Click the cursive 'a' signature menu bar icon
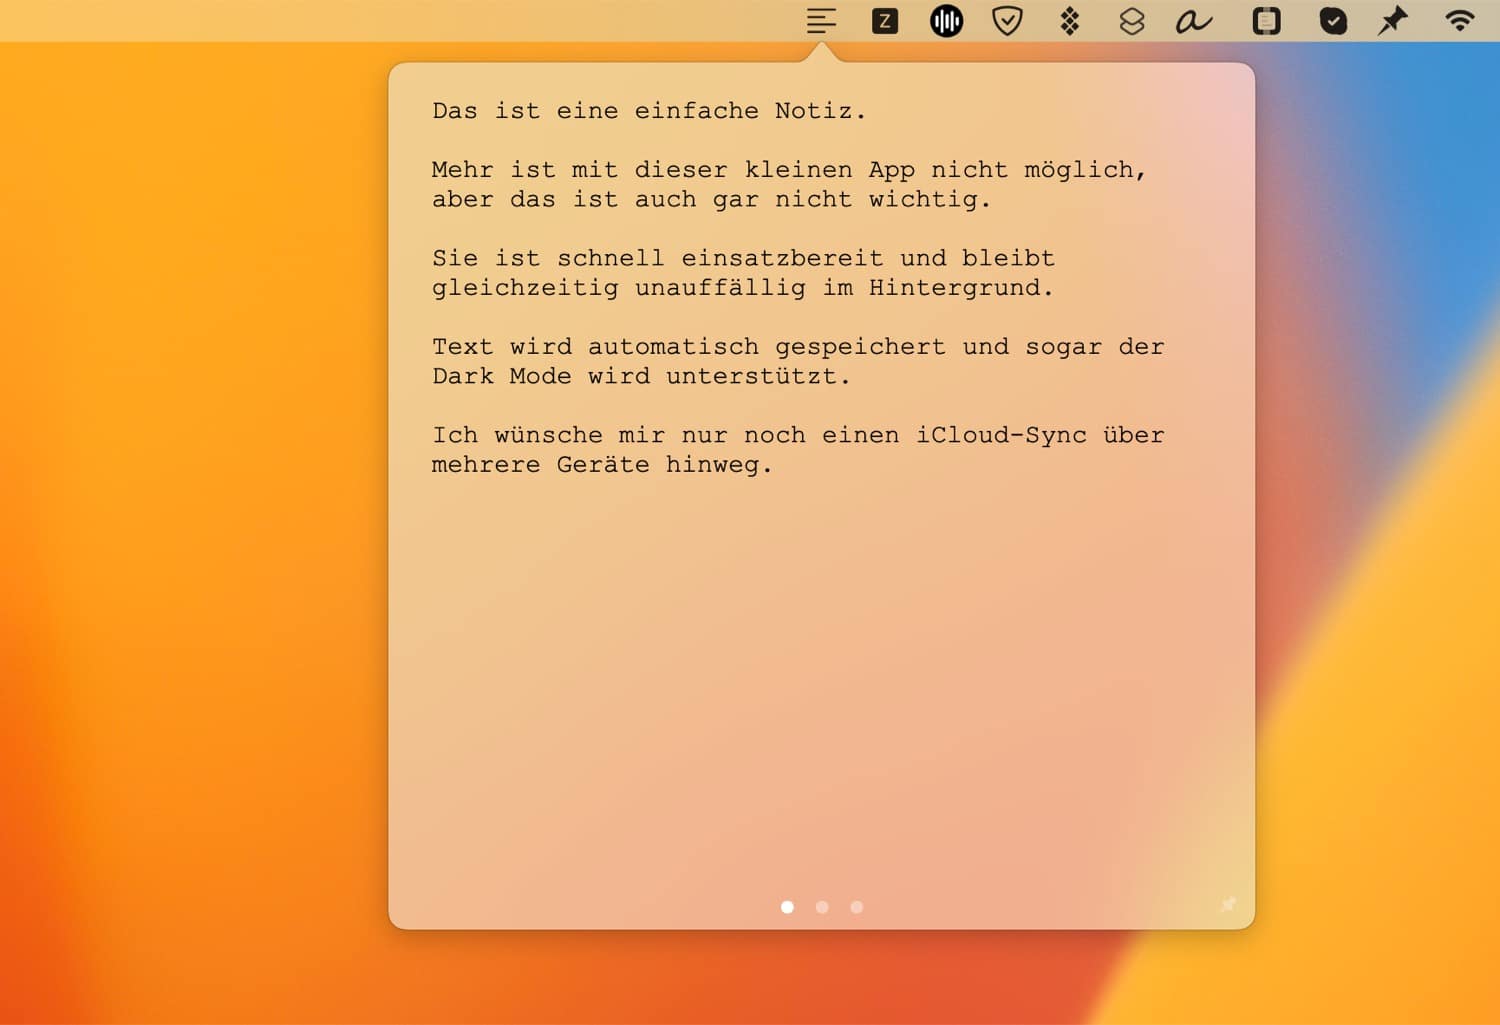This screenshot has height=1025, width=1500. [x=1193, y=21]
